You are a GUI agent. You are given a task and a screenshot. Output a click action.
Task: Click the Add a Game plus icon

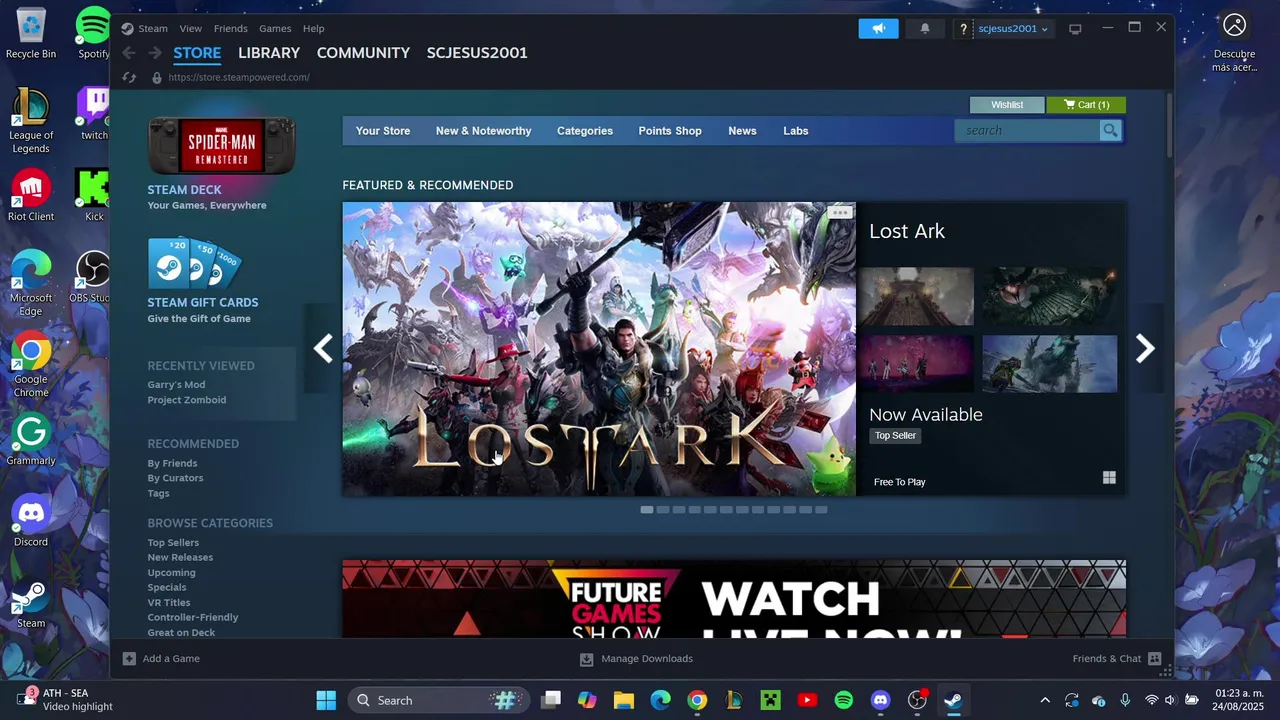pos(129,658)
